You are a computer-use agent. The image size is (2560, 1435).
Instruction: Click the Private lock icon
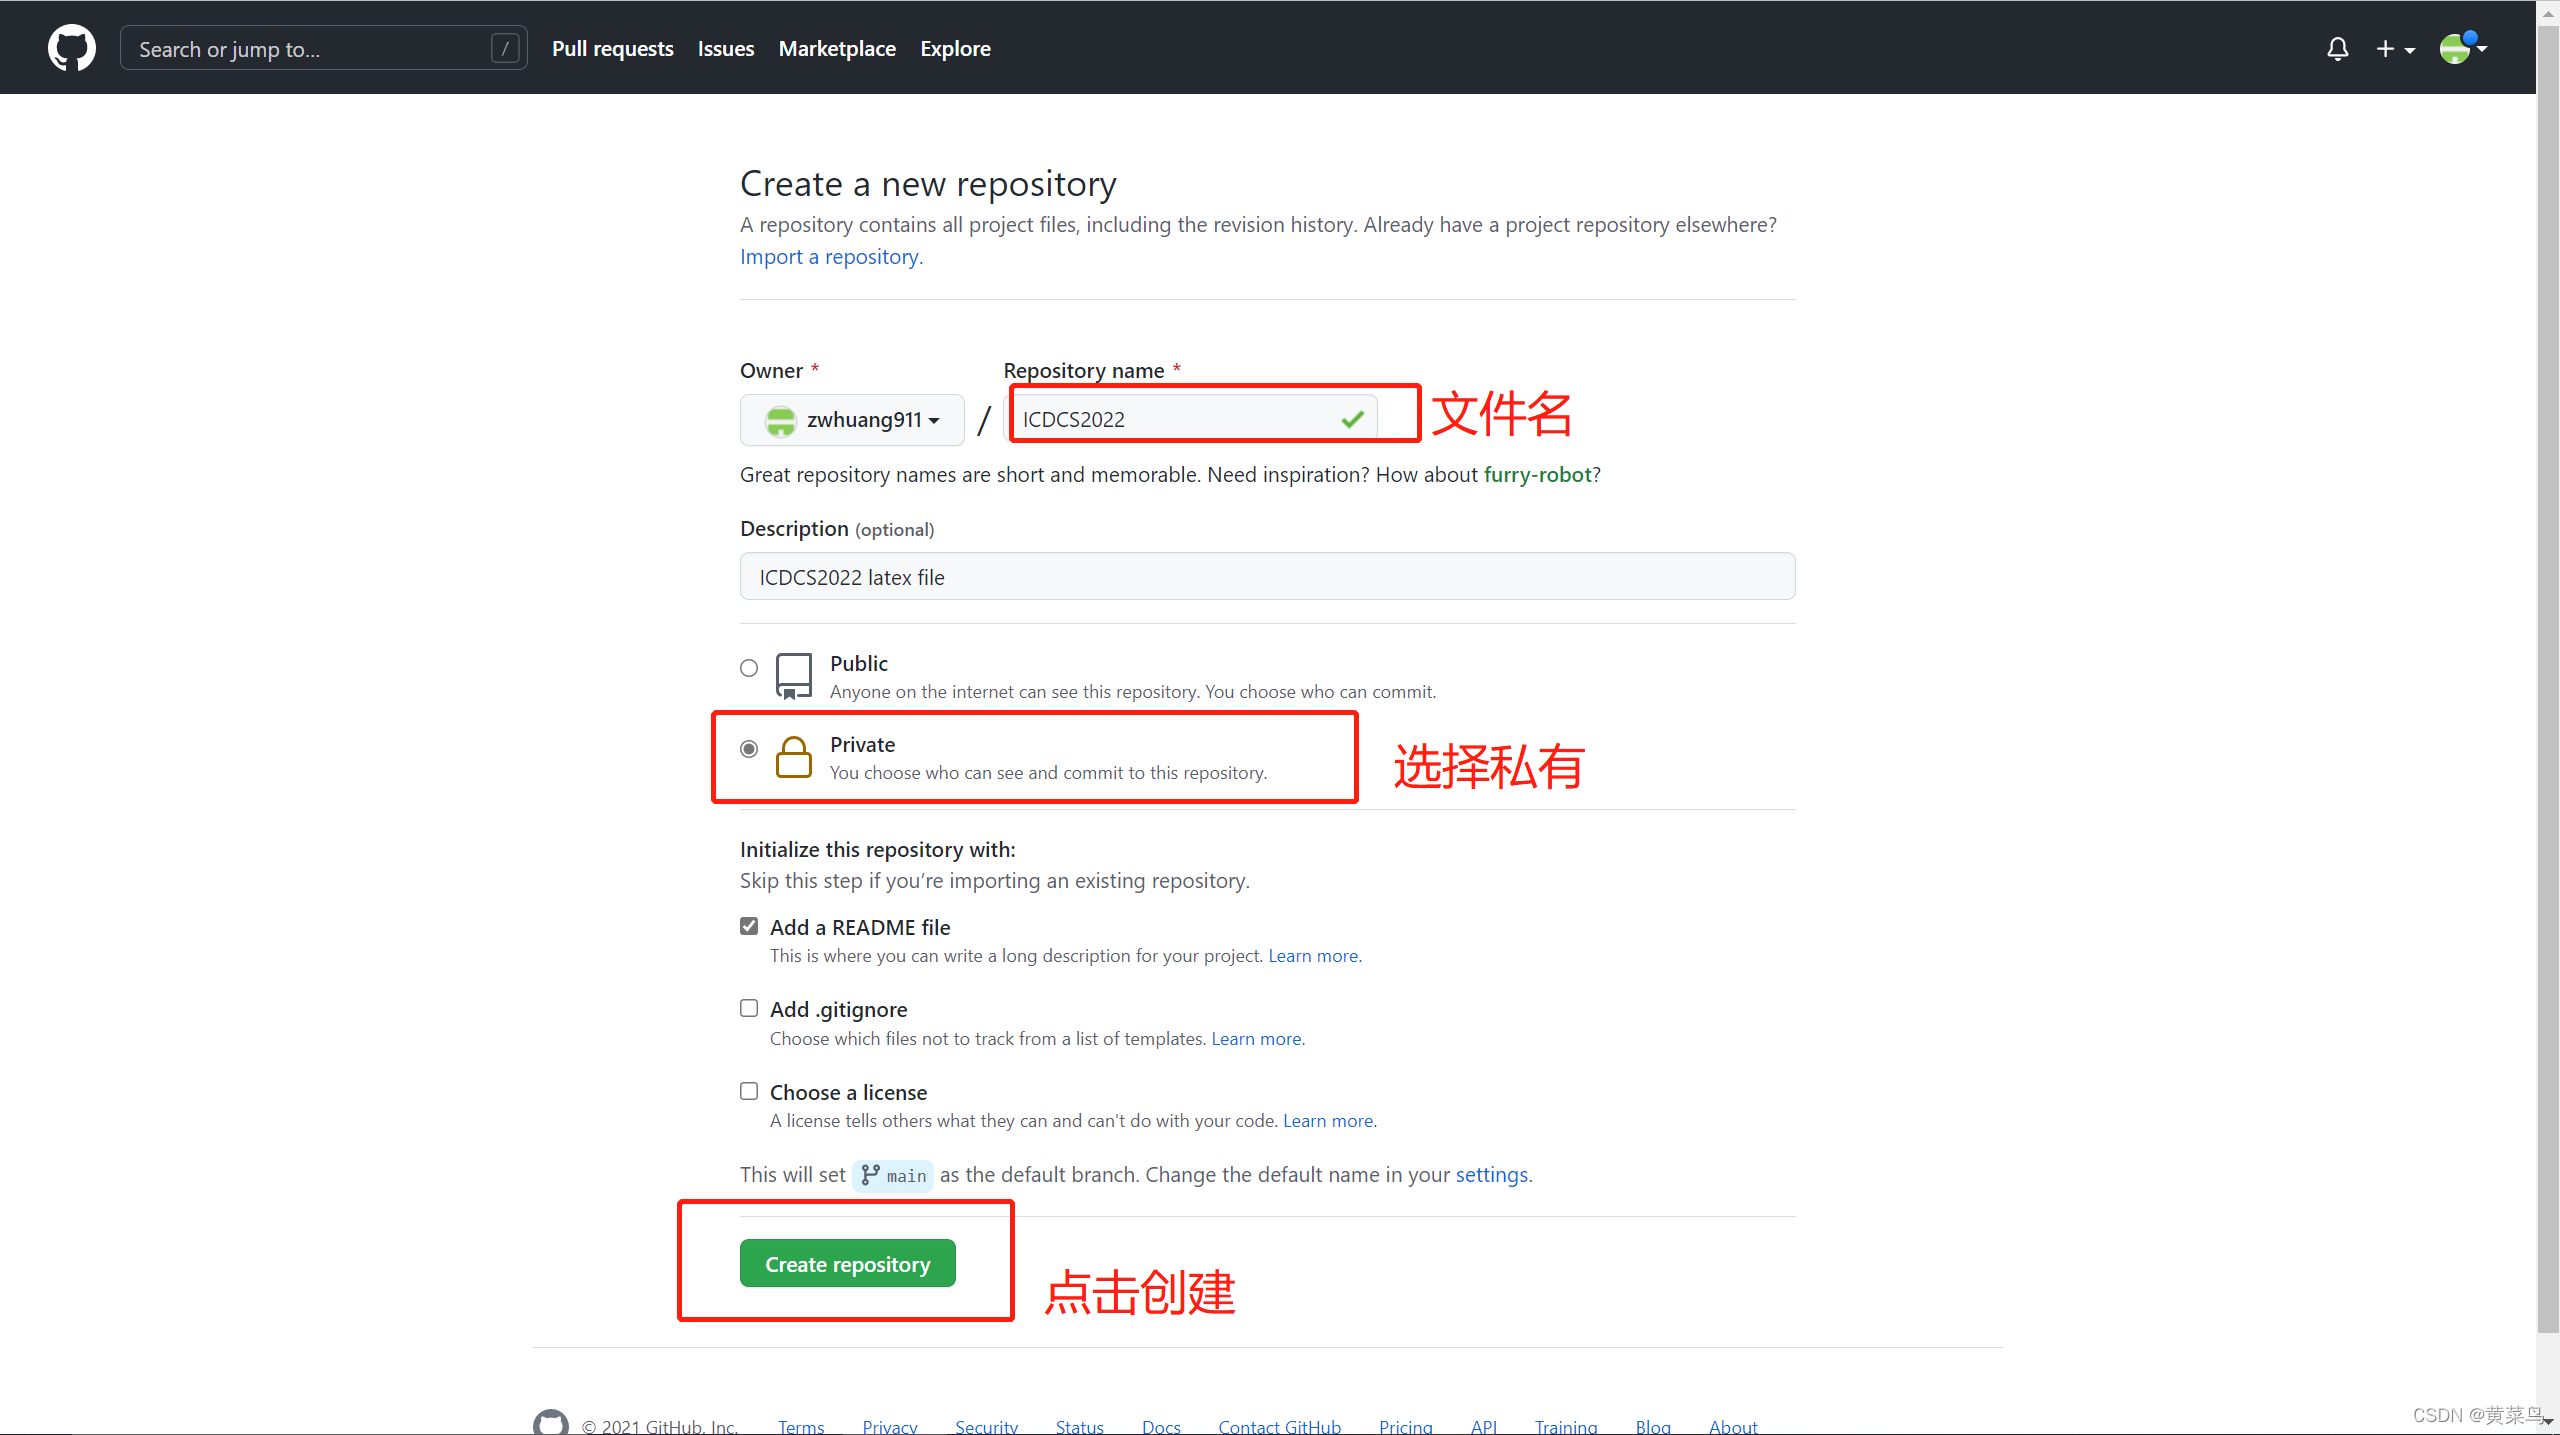click(x=794, y=757)
